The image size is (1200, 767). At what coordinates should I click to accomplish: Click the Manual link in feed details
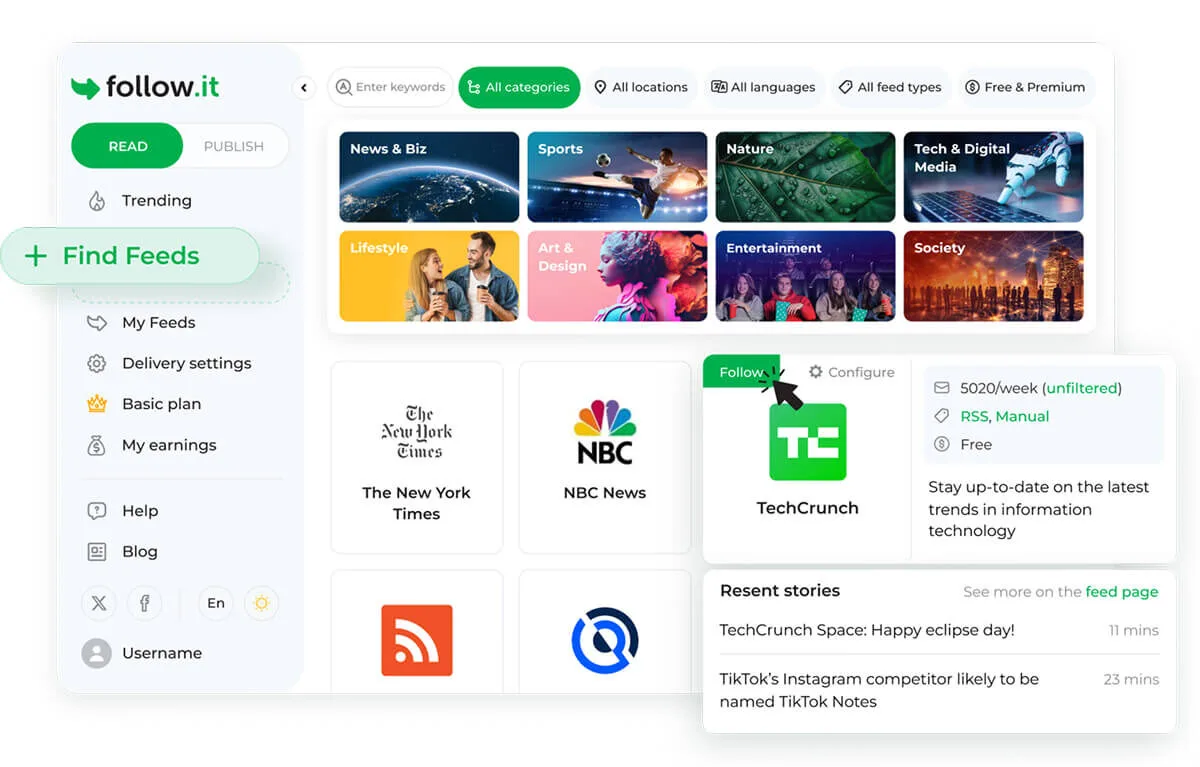tap(1022, 416)
